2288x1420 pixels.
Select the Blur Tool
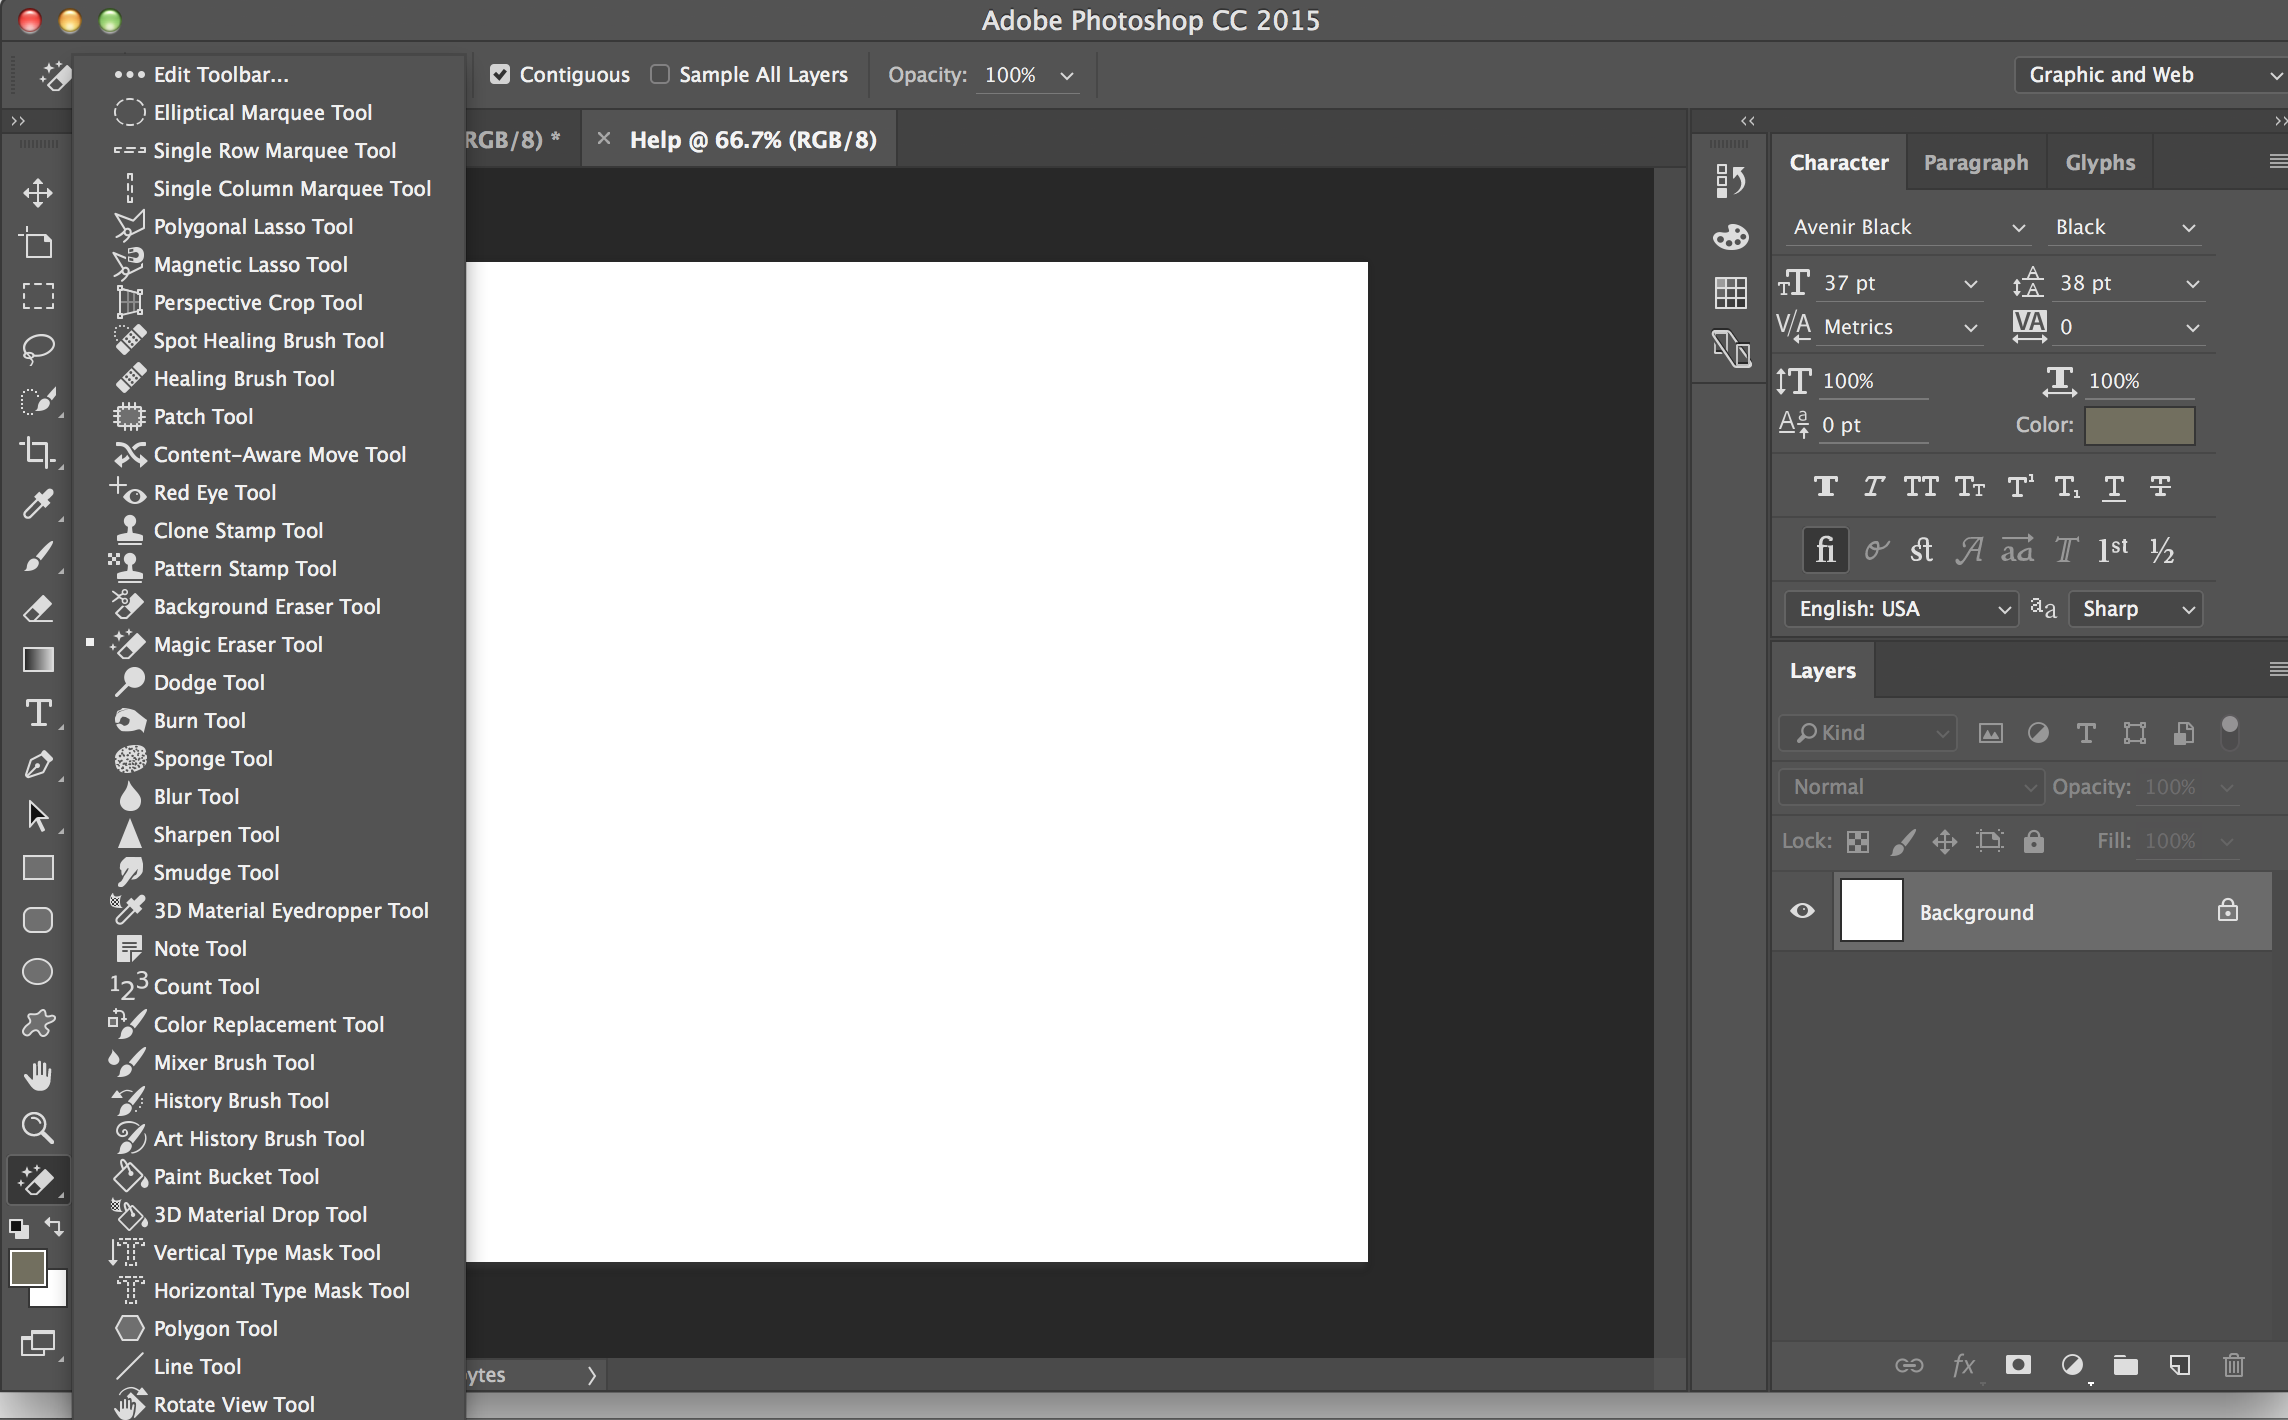pyautogui.click(x=195, y=797)
